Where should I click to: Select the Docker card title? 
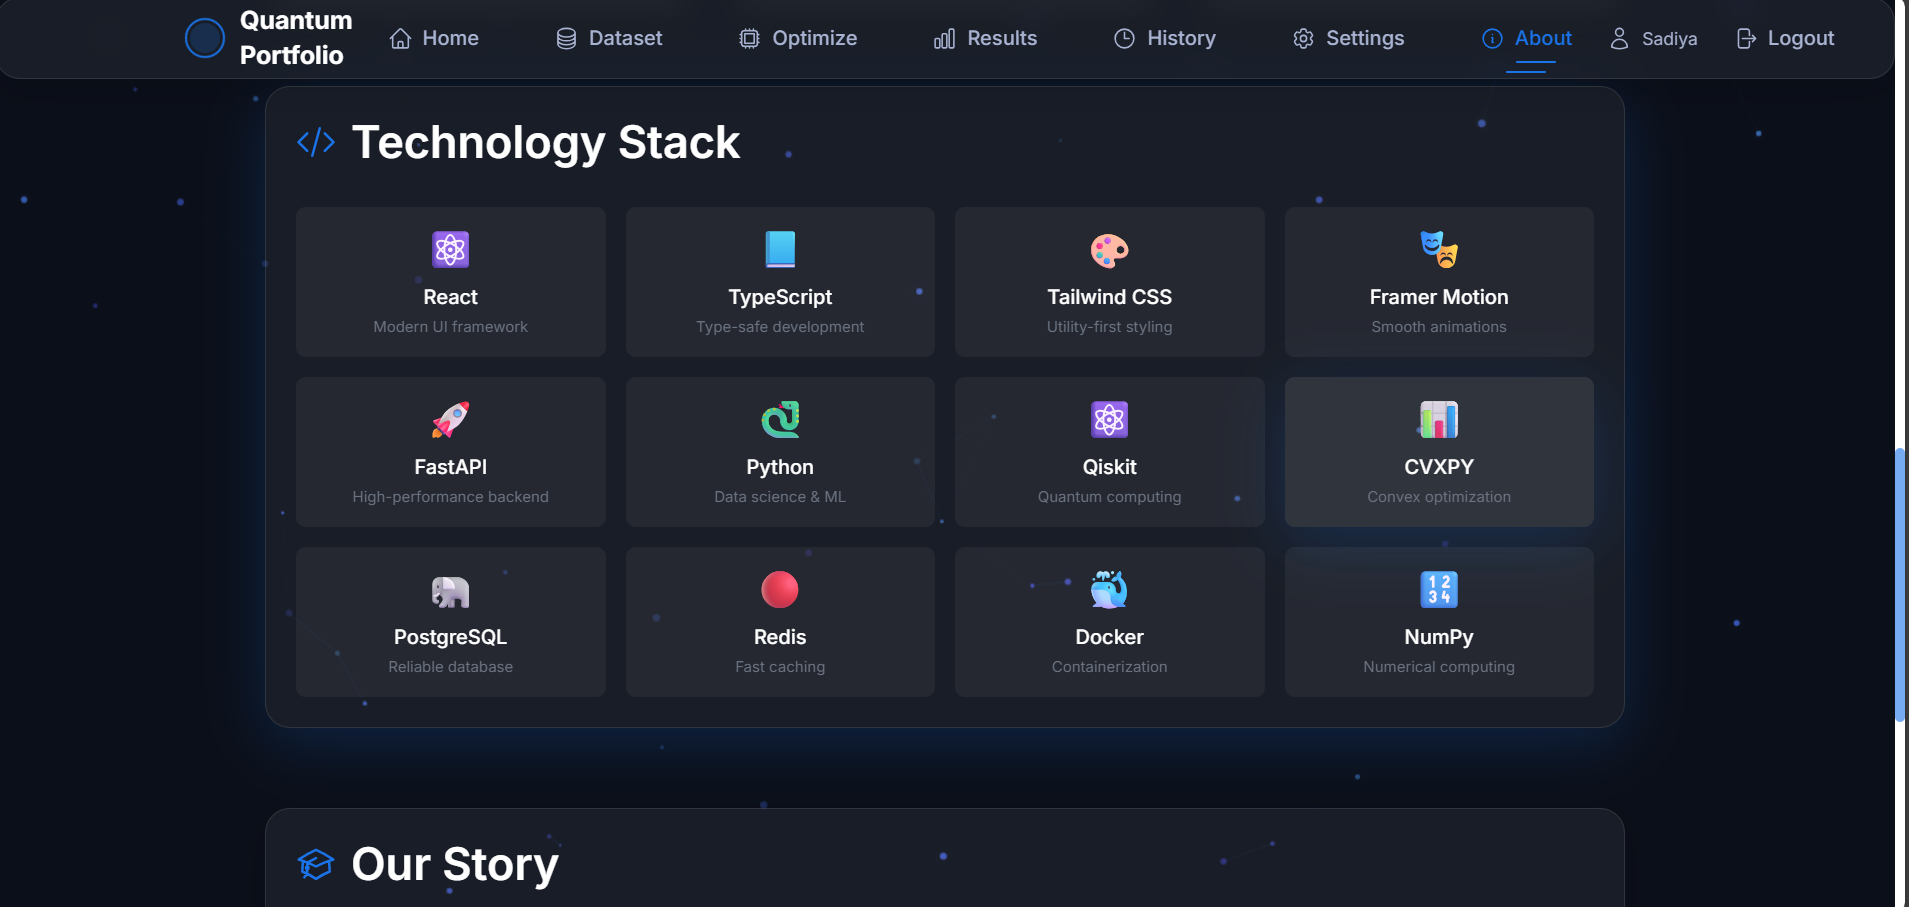click(x=1110, y=637)
